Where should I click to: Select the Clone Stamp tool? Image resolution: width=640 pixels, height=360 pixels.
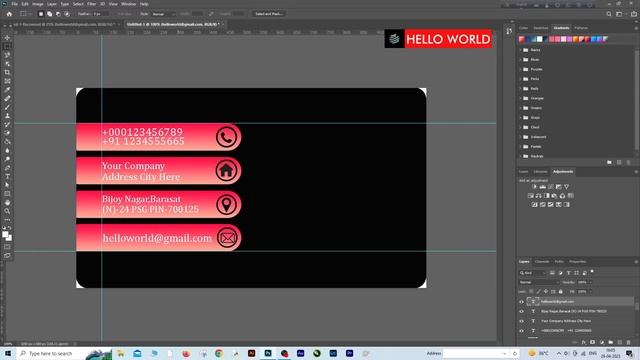[7, 116]
